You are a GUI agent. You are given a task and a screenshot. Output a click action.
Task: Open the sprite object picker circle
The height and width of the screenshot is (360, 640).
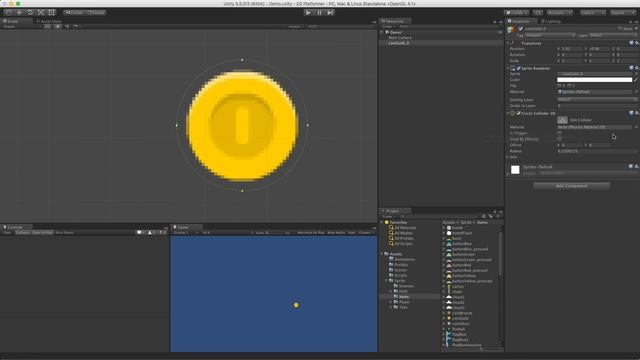636,74
